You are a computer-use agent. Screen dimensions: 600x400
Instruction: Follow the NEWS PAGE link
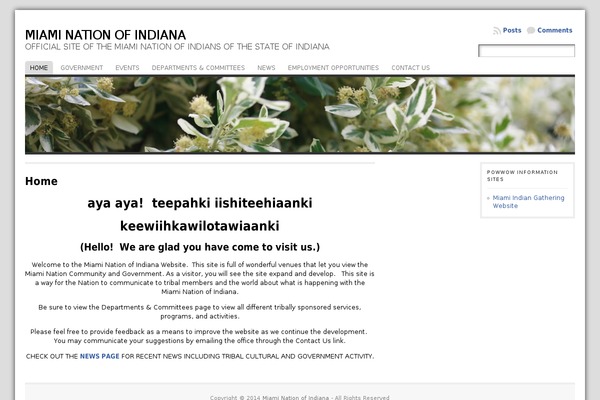[x=99, y=356]
